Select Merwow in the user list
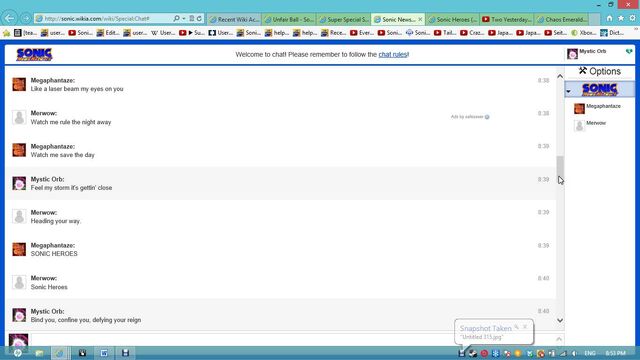This screenshot has width=640, height=360. [x=590, y=125]
